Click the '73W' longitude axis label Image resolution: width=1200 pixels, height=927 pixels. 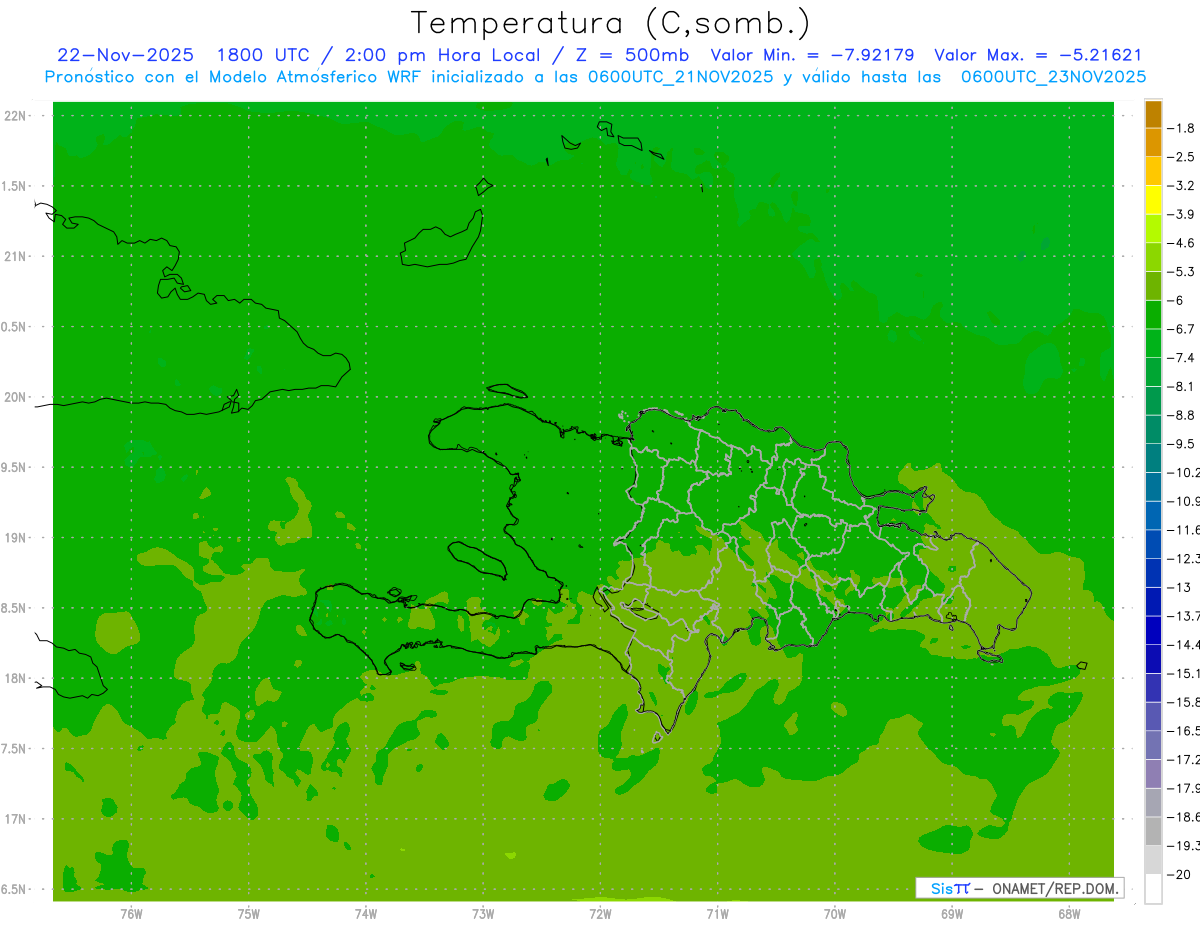point(483,913)
